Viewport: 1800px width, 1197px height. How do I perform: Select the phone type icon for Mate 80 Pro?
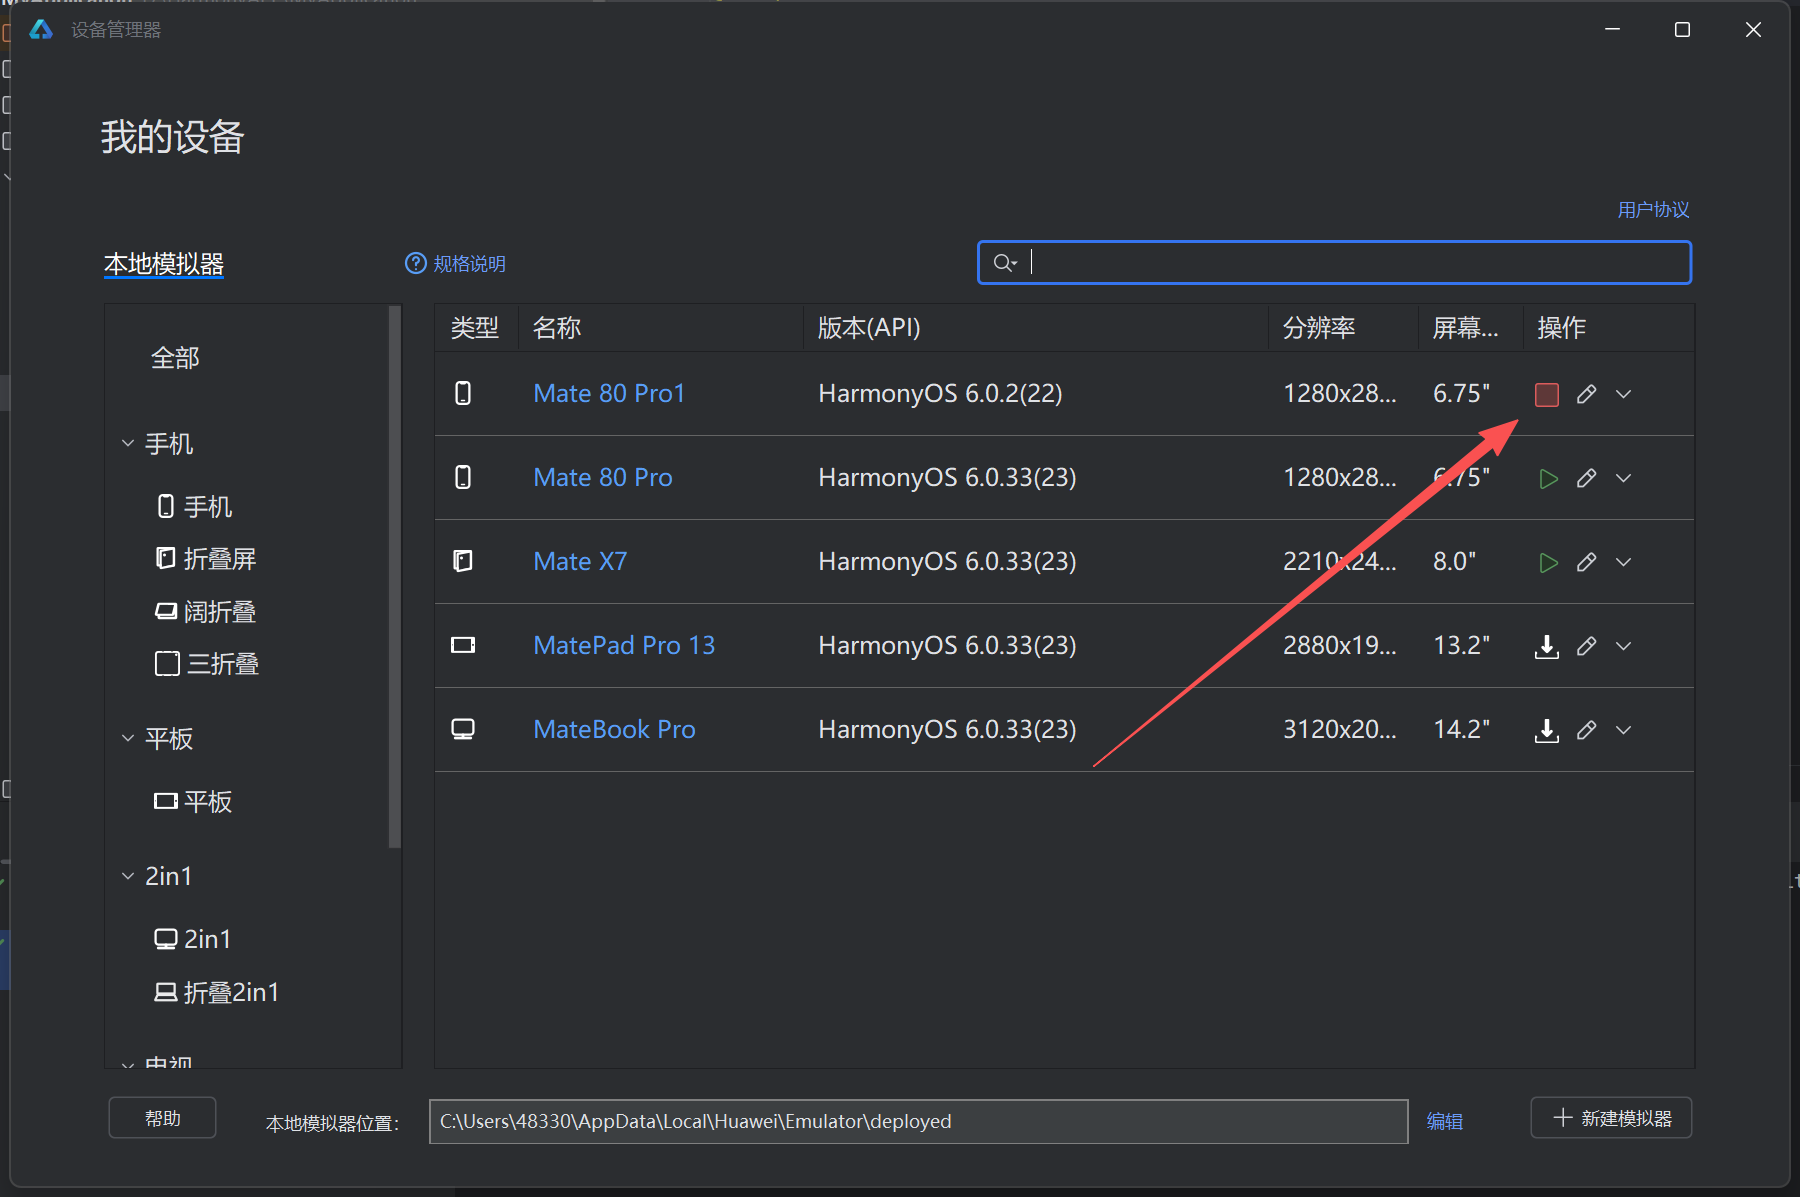click(x=463, y=478)
